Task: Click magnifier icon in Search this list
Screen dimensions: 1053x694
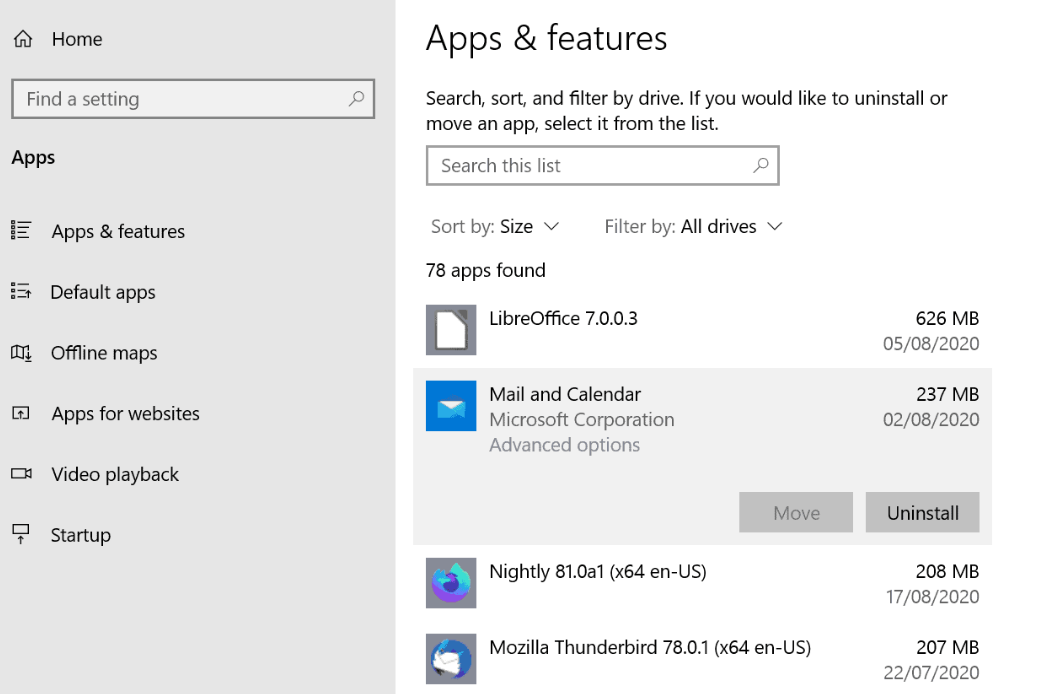Action: (761, 165)
